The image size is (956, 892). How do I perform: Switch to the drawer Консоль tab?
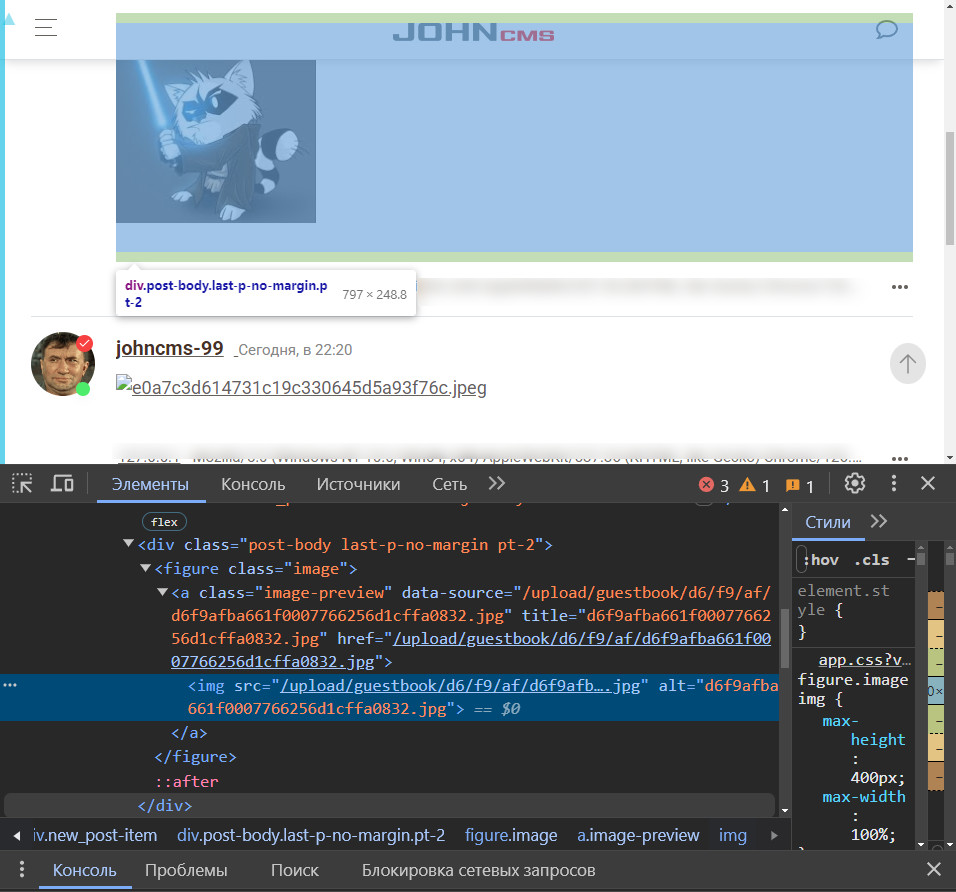(x=85, y=870)
